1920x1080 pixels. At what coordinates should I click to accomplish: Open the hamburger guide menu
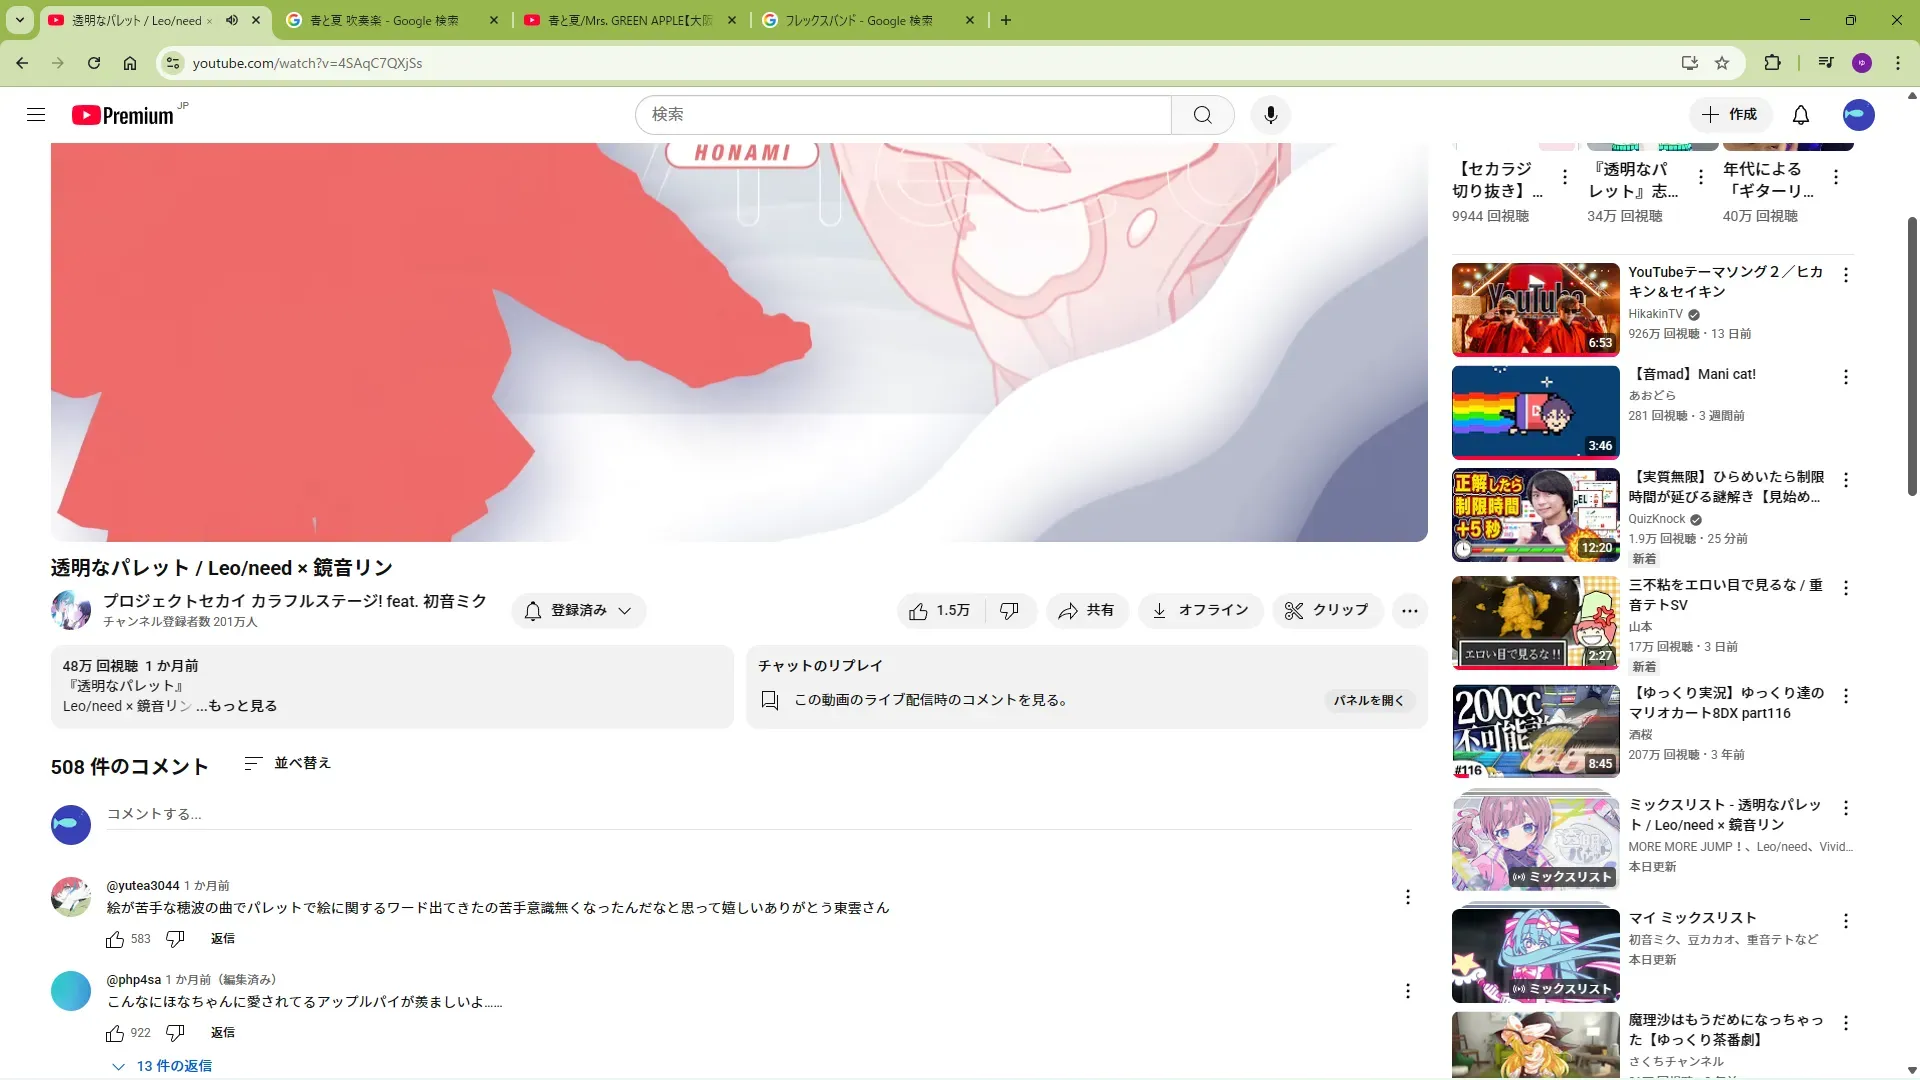coord(36,115)
